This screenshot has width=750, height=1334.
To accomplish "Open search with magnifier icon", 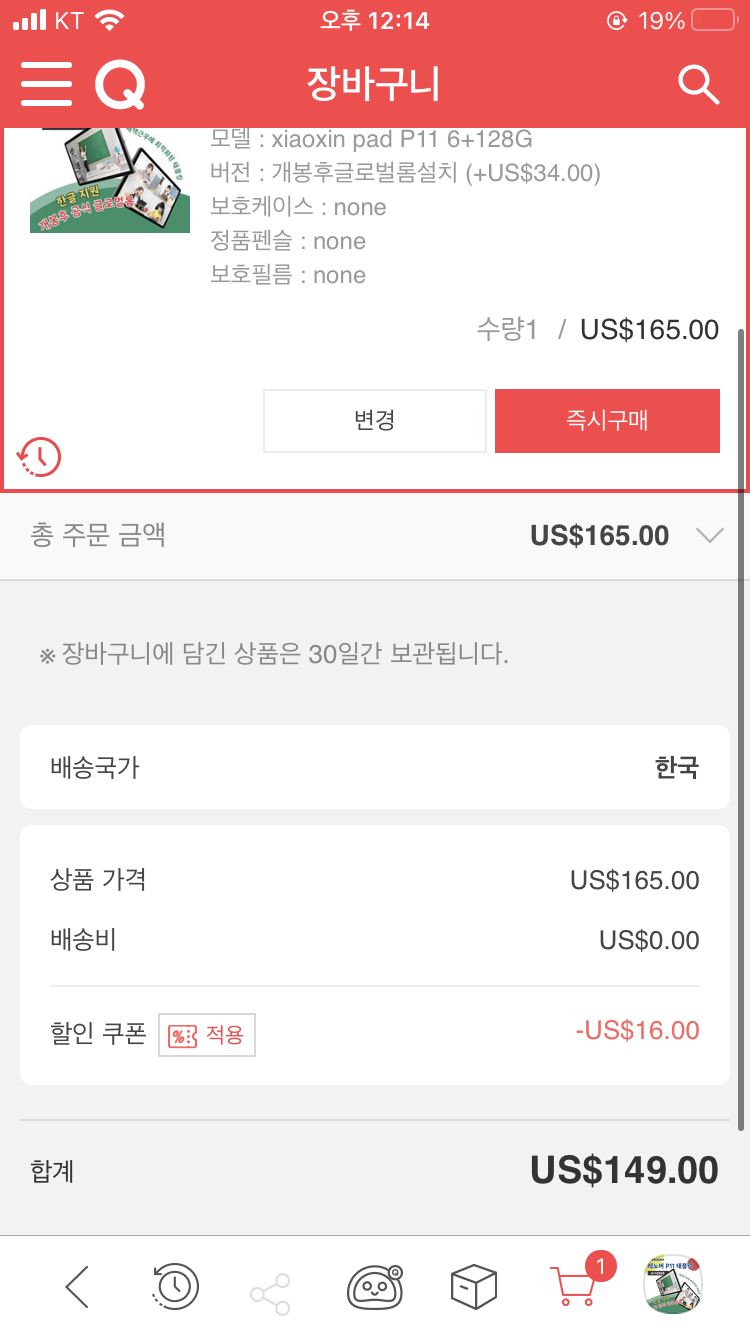I will point(698,84).
